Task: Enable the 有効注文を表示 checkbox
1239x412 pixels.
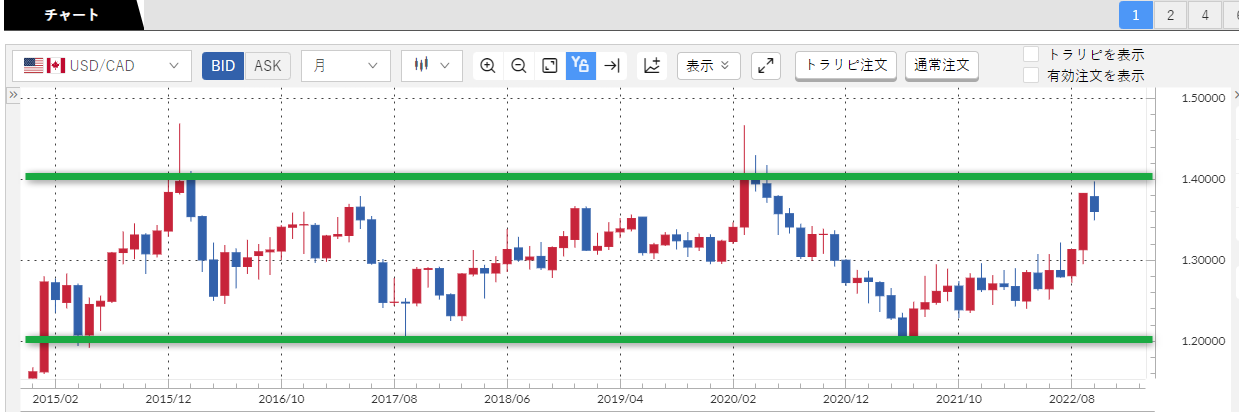Action: (1032, 75)
